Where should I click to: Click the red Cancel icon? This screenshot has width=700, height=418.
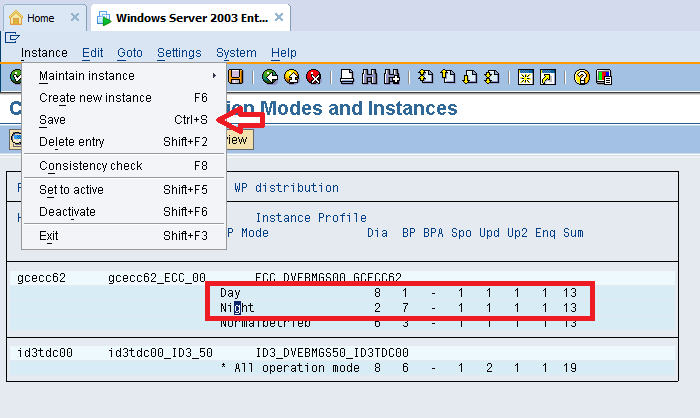point(314,77)
